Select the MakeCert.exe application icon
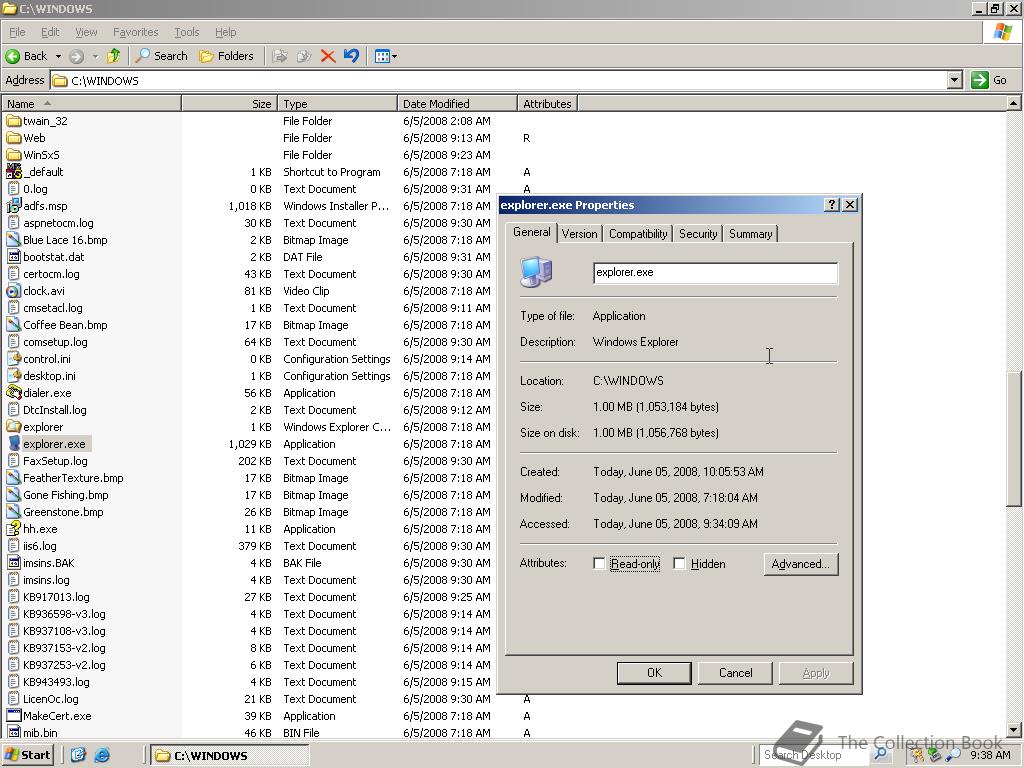The width and height of the screenshot is (1024, 768). tap(13, 716)
